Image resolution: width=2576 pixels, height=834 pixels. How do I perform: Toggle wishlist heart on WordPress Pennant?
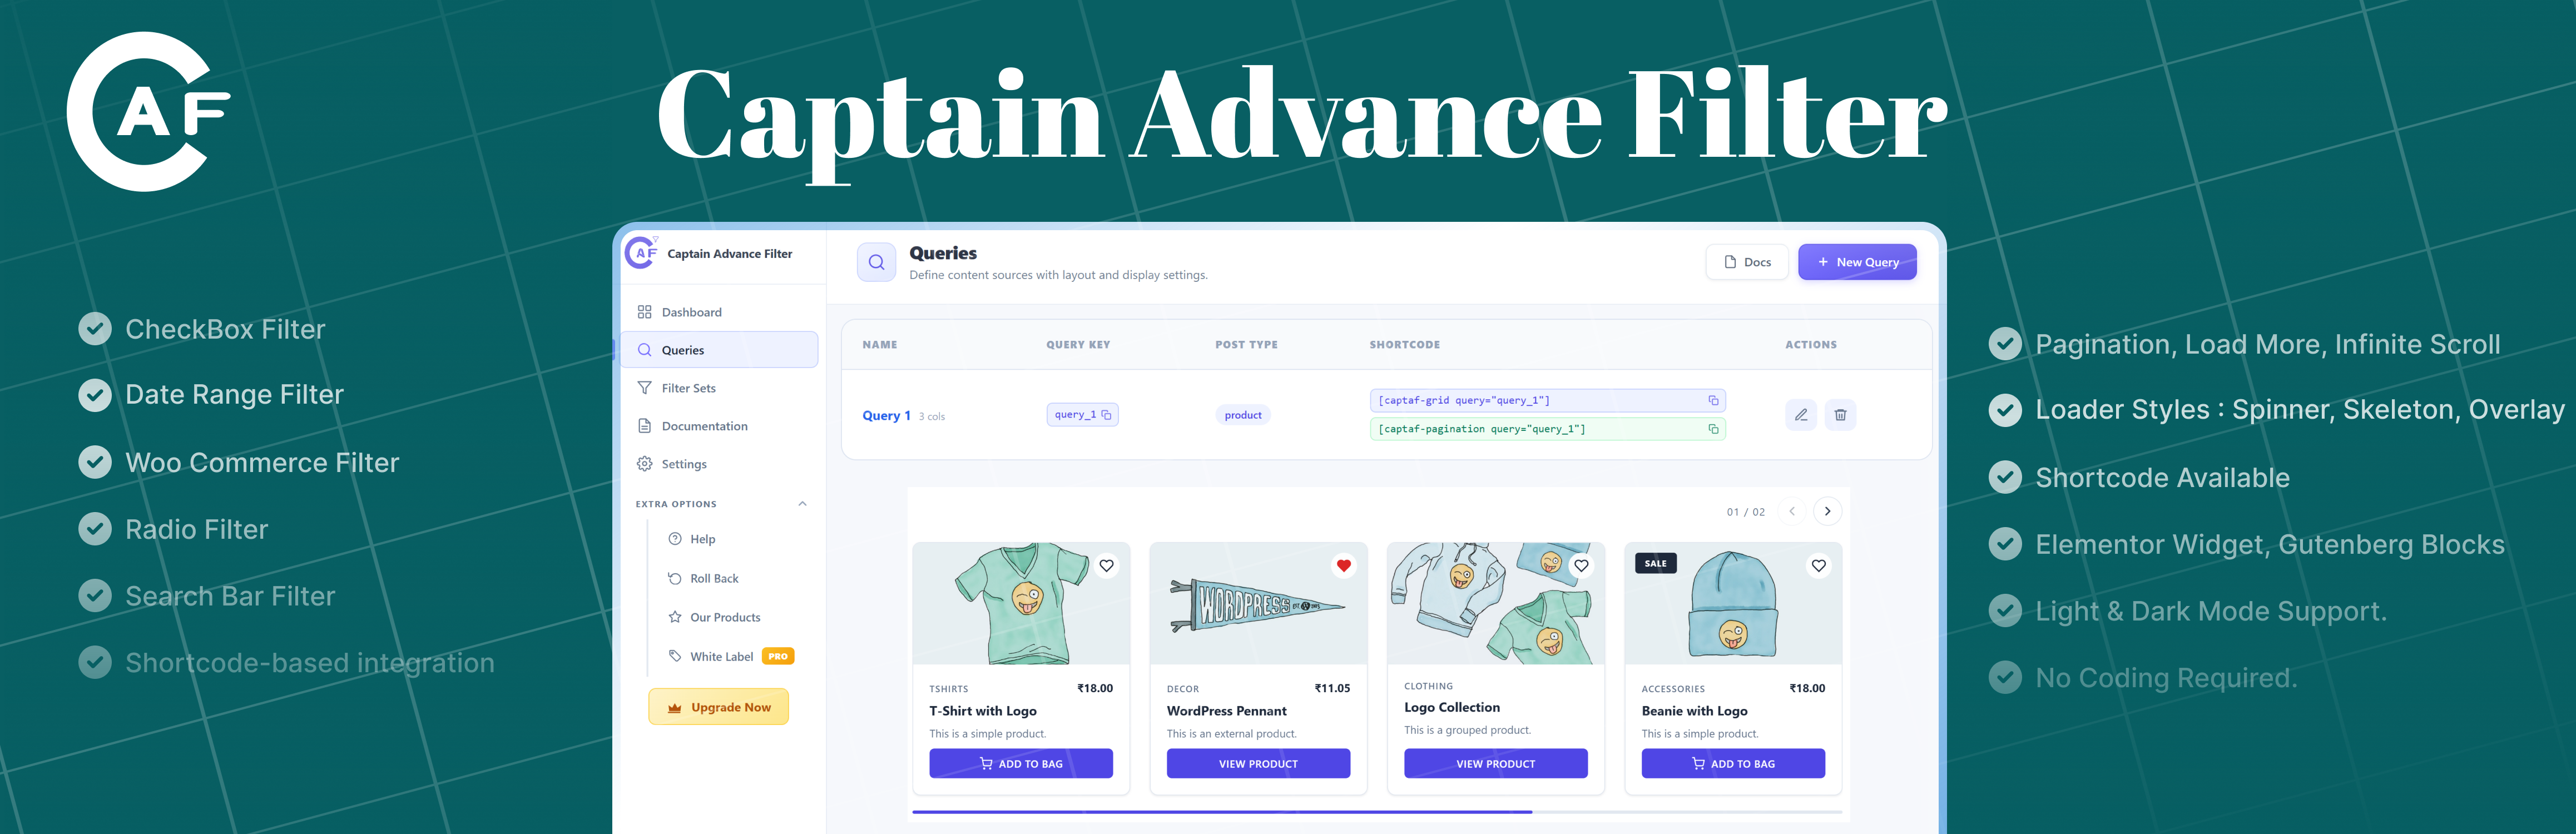(1343, 566)
